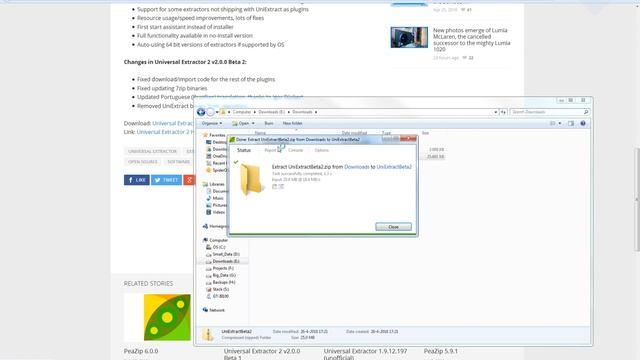Select Homegroup in the navigation pane
The height and width of the screenshot is (360, 640).
218,226
